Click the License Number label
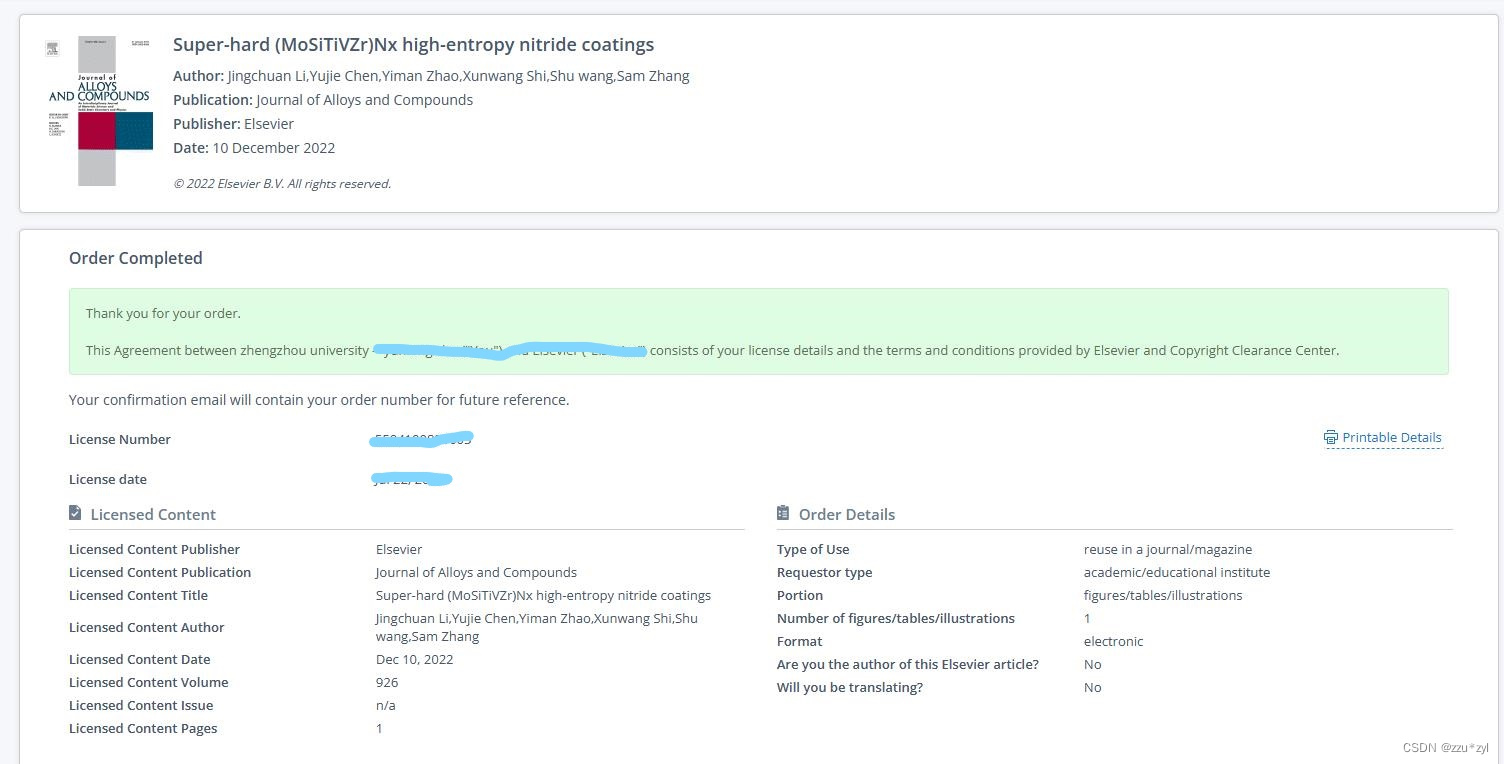The image size is (1504, 764). point(120,439)
